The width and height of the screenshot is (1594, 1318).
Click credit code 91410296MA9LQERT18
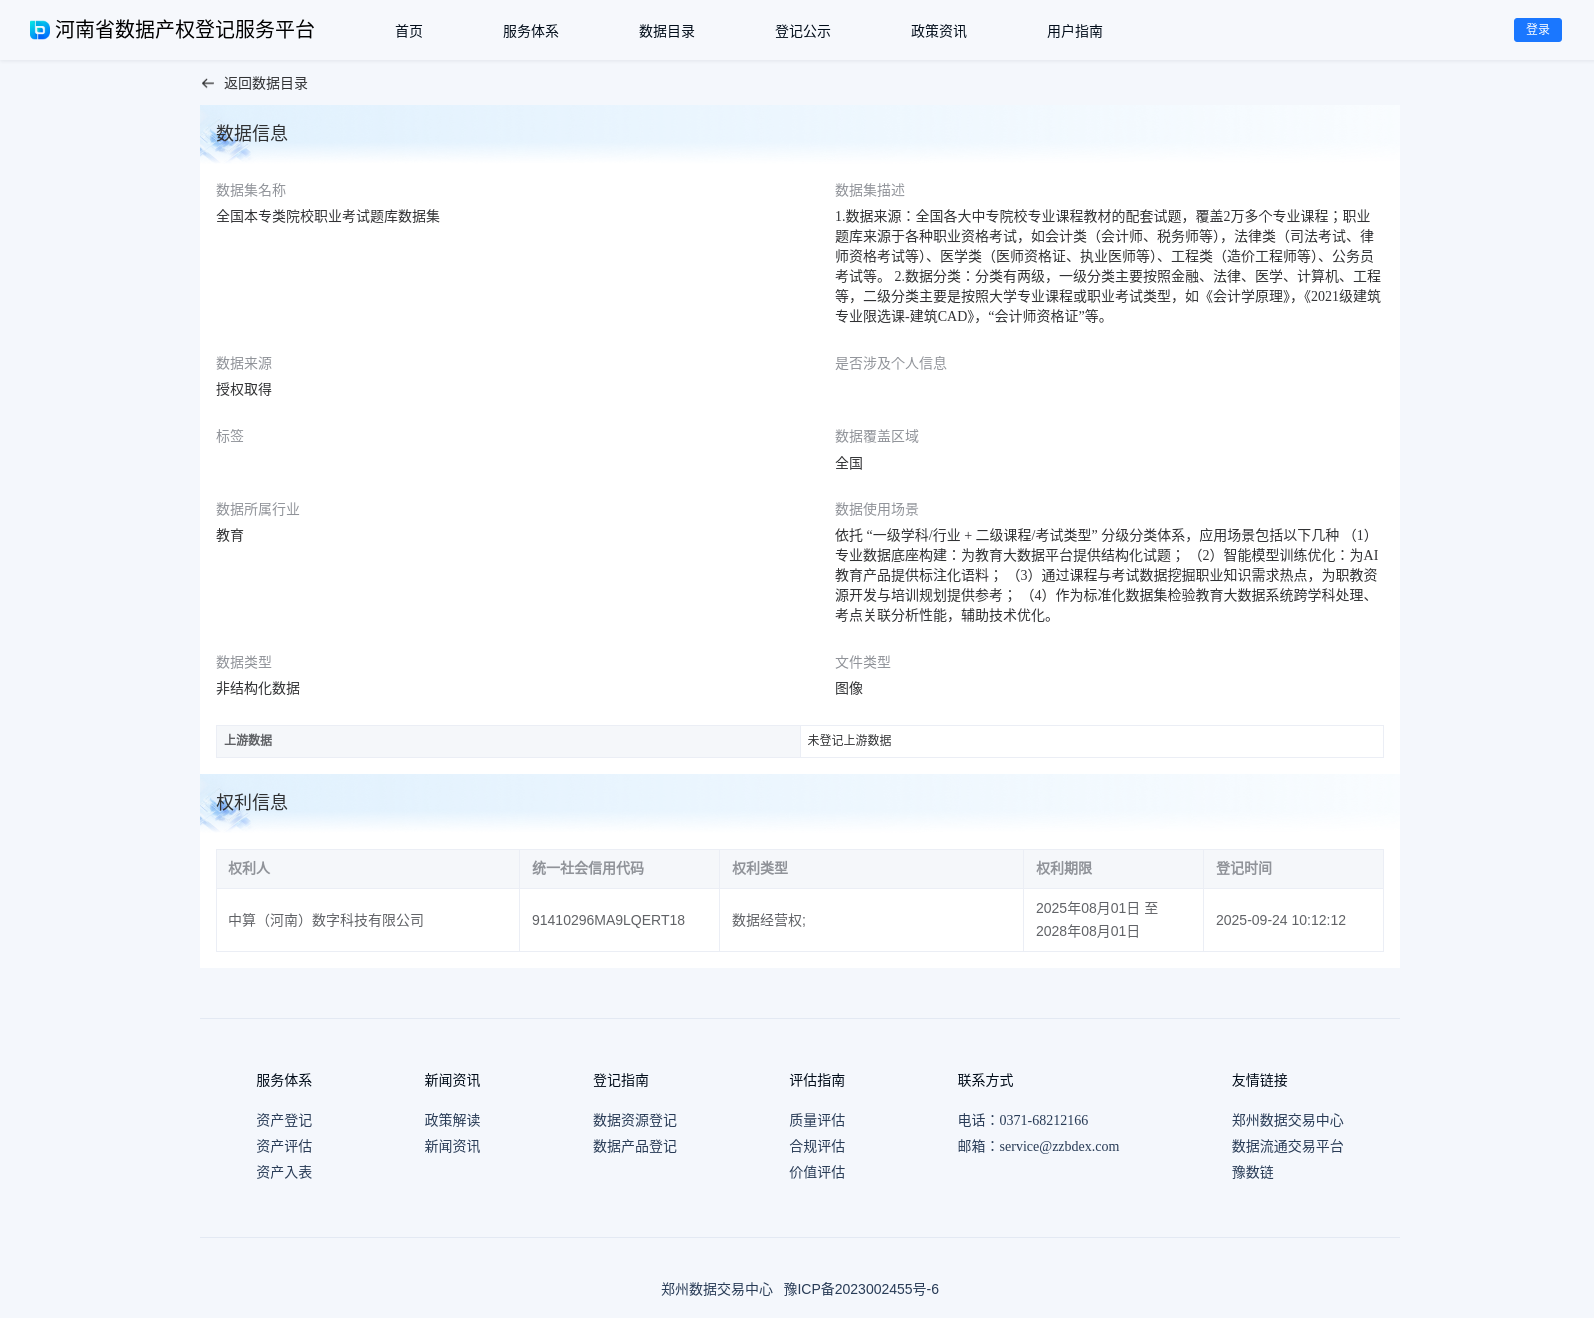pos(608,920)
